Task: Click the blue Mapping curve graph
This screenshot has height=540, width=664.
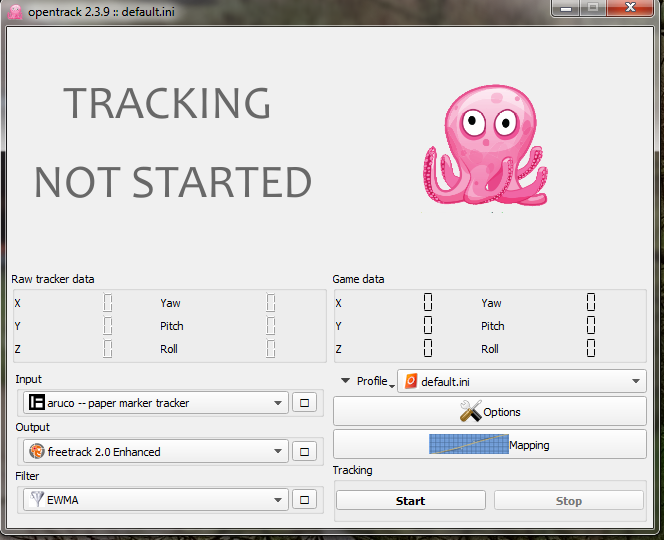Action: [x=468, y=444]
